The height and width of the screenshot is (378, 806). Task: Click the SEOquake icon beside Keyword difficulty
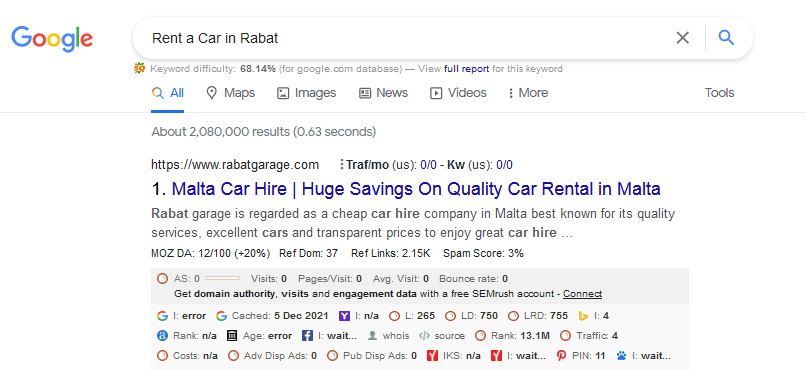coord(139,68)
